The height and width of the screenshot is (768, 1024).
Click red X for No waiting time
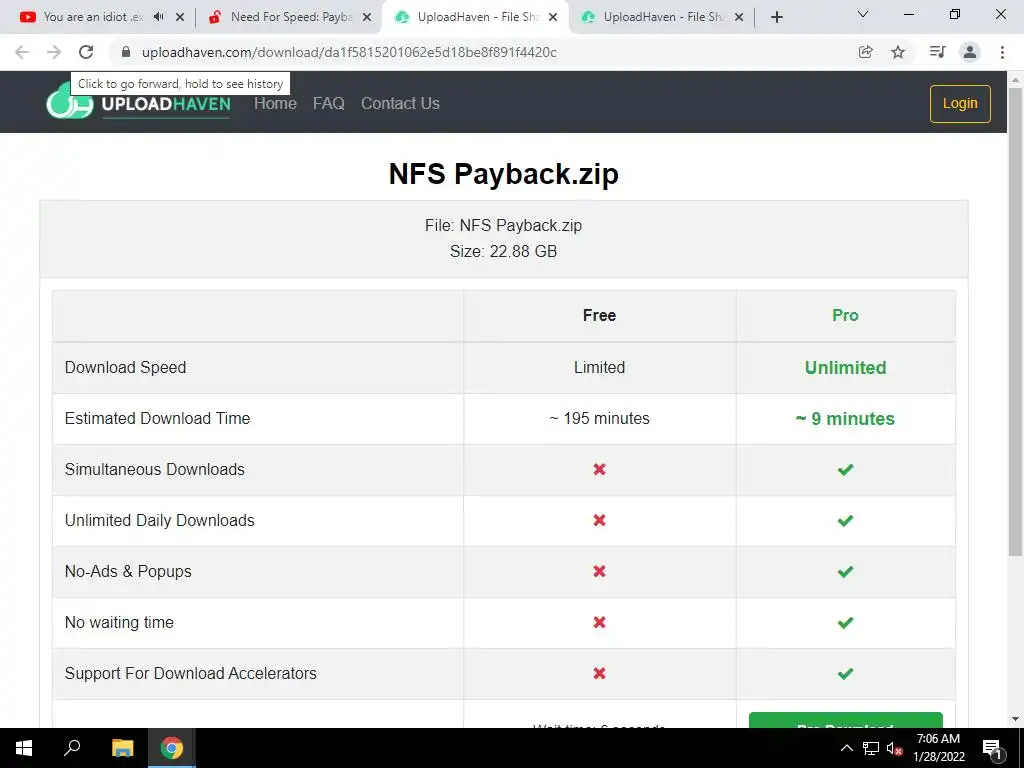[x=600, y=622]
